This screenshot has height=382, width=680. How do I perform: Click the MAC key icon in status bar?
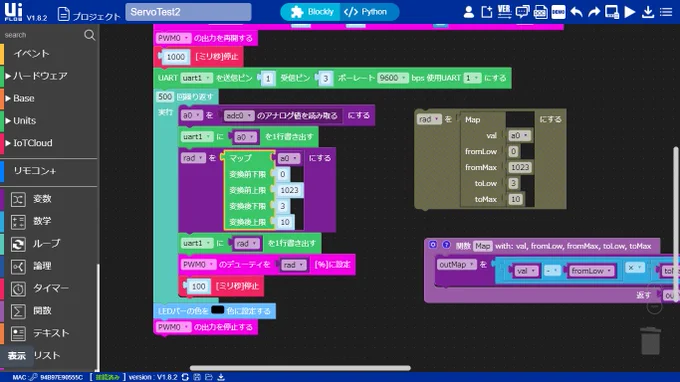pyautogui.click(x=33, y=377)
